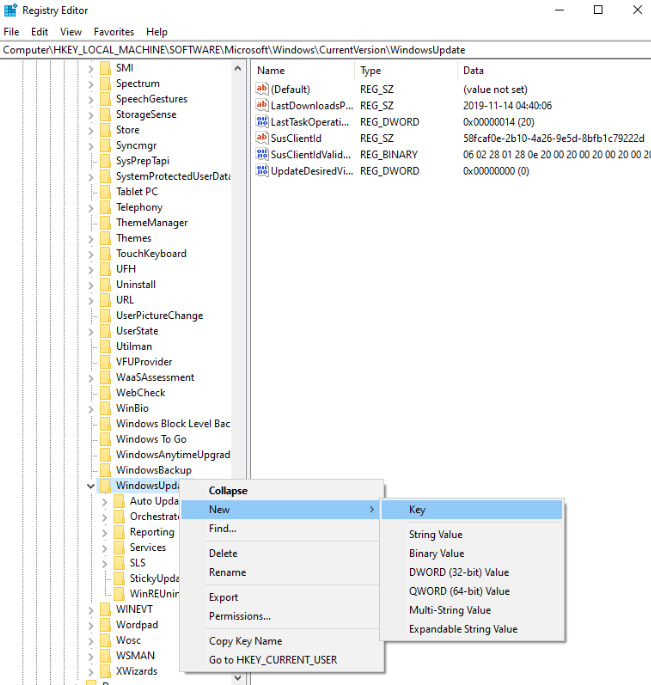The image size is (651, 685).
Task: Select the SusClientId string value icon
Action: pyautogui.click(x=264, y=138)
